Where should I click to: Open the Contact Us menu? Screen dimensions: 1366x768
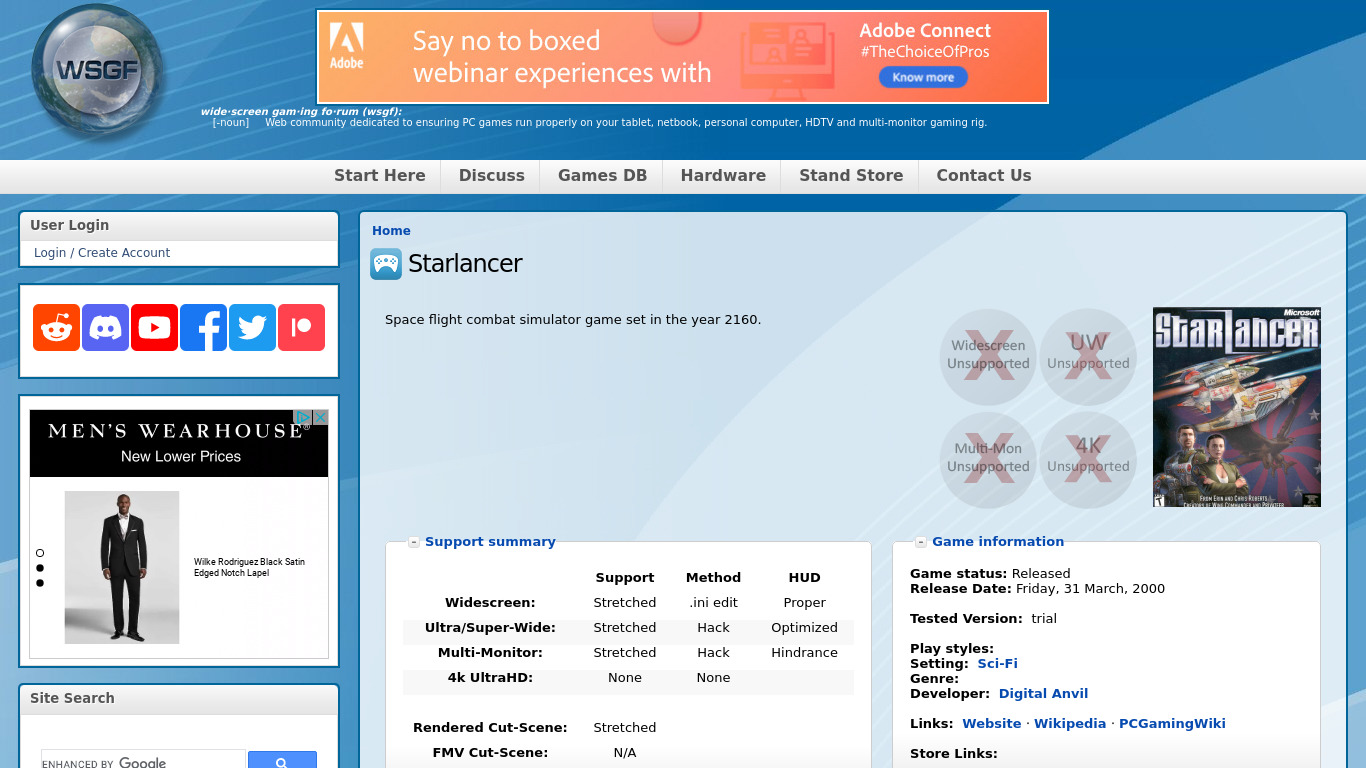[x=984, y=176]
